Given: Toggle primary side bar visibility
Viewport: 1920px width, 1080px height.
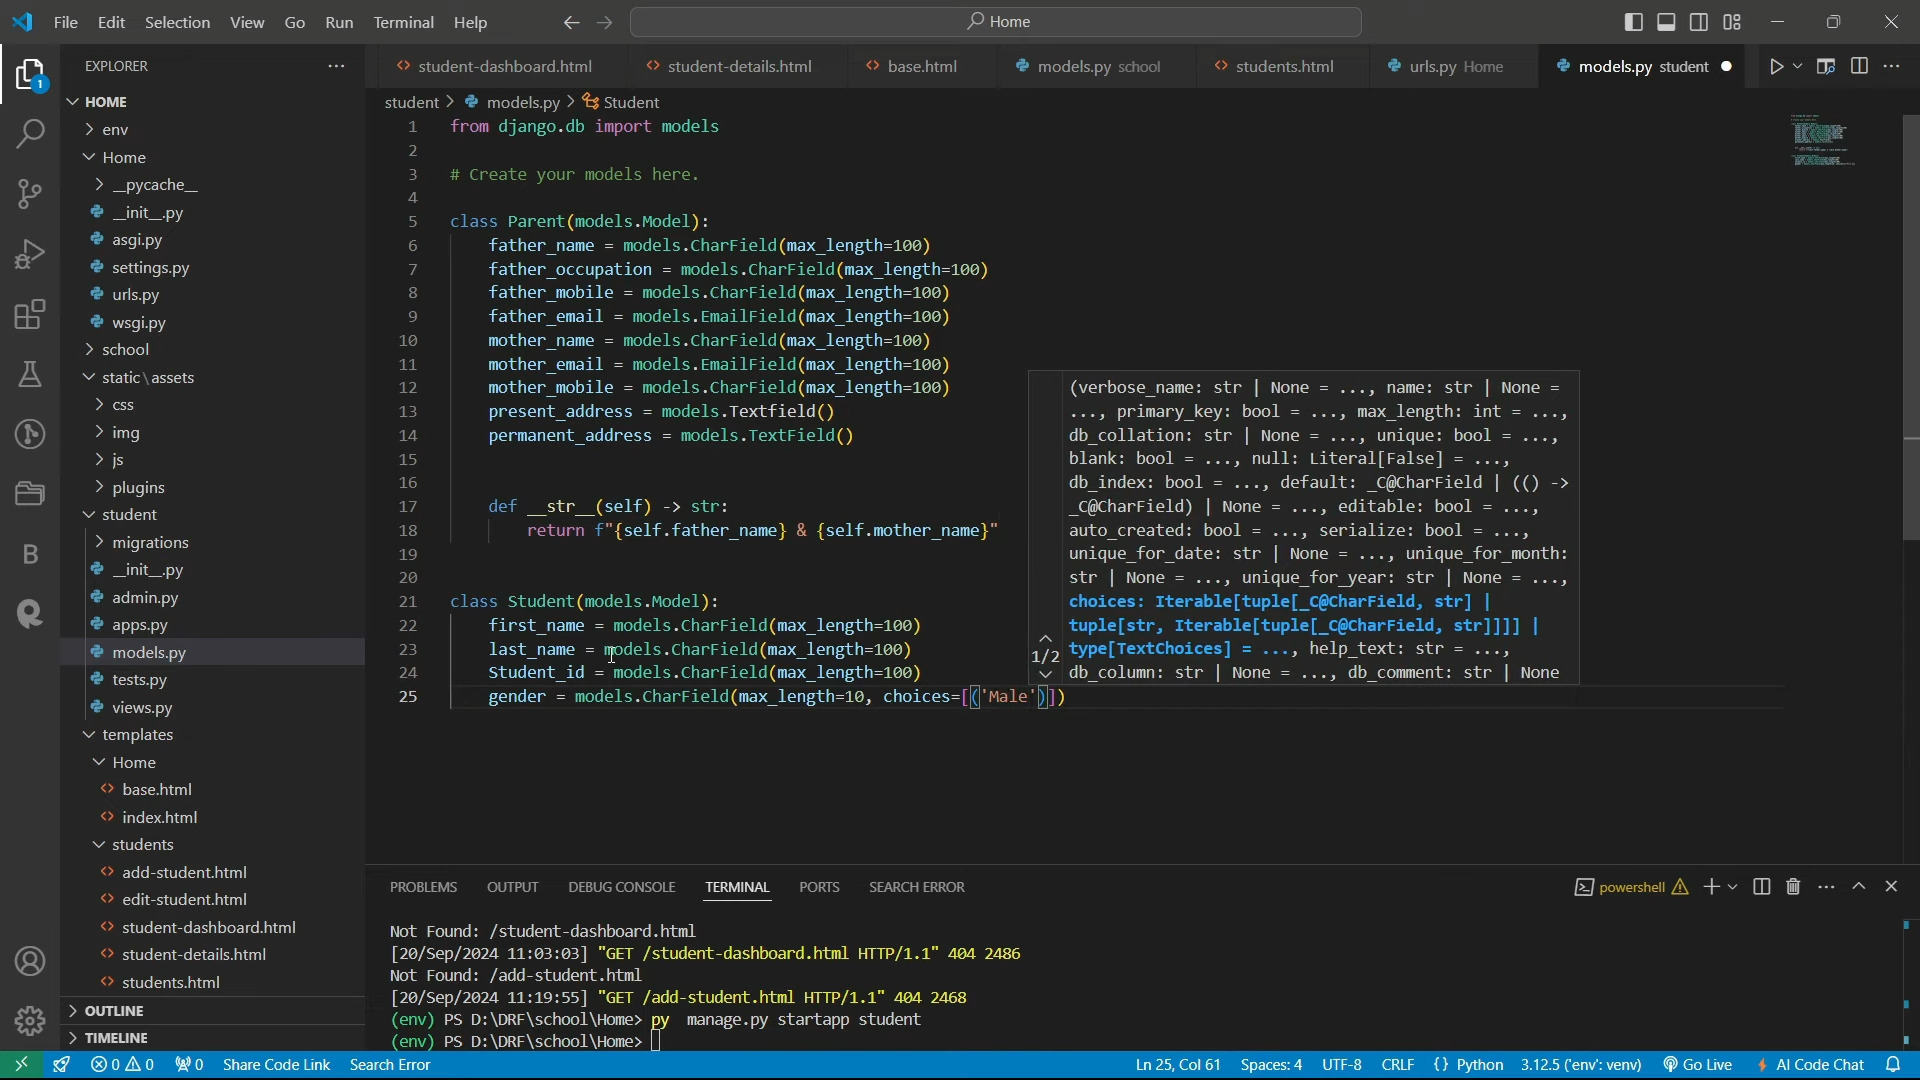Looking at the screenshot, I should pyautogui.click(x=1634, y=22).
